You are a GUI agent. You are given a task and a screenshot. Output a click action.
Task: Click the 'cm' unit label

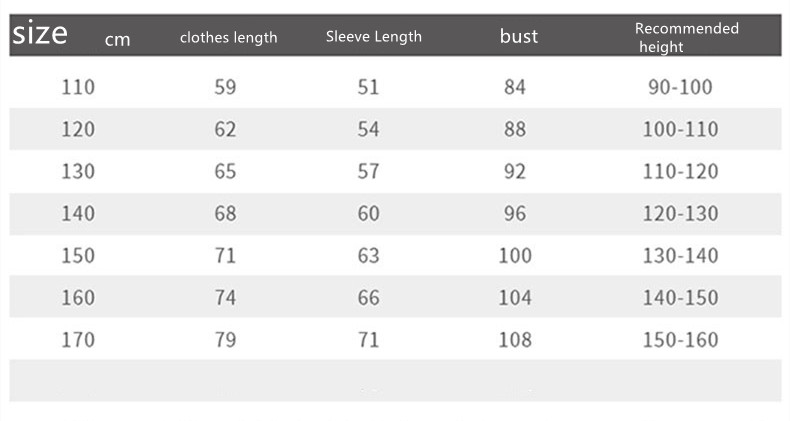pyautogui.click(x=118, y=40)
